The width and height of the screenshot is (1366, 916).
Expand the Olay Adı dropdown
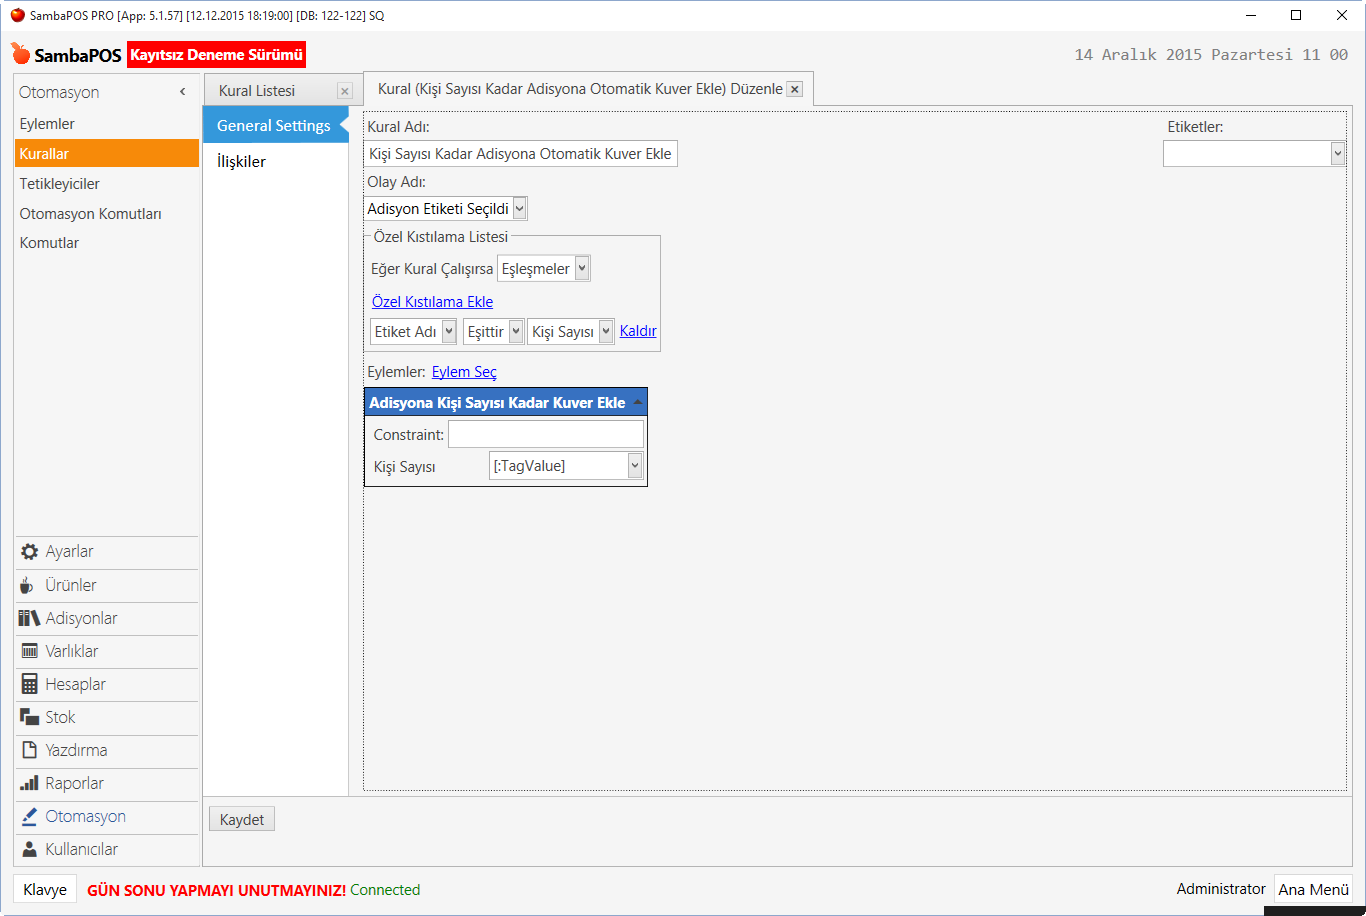519,209
